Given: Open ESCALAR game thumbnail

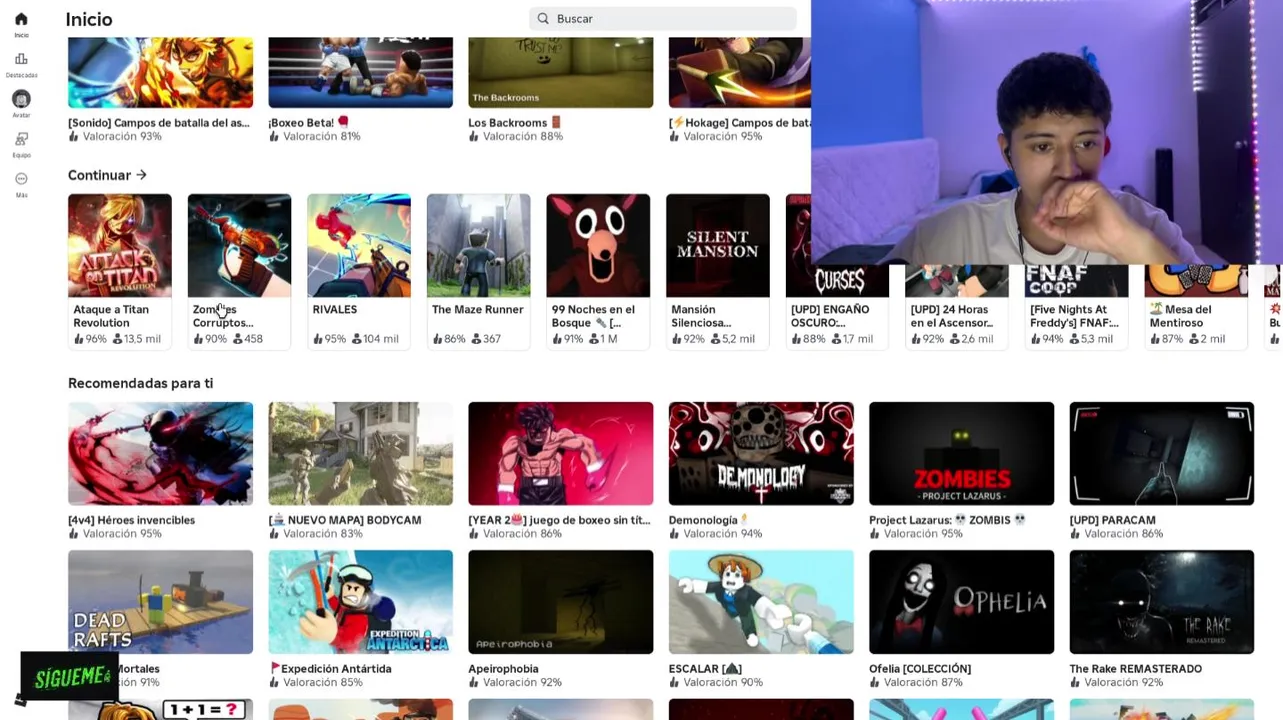Looking at the screenshot, I should tap(761, 602).
